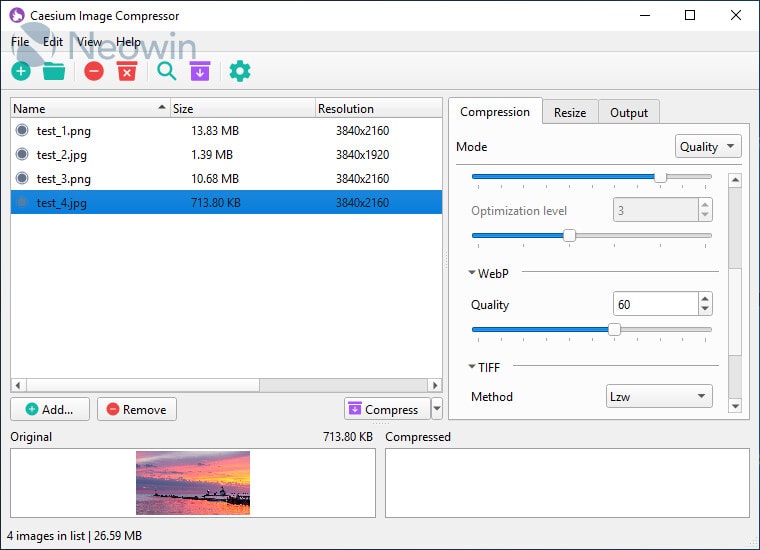Sort the list by the Name column header
The width and height of the screenshot is (760, 550).
90,109
